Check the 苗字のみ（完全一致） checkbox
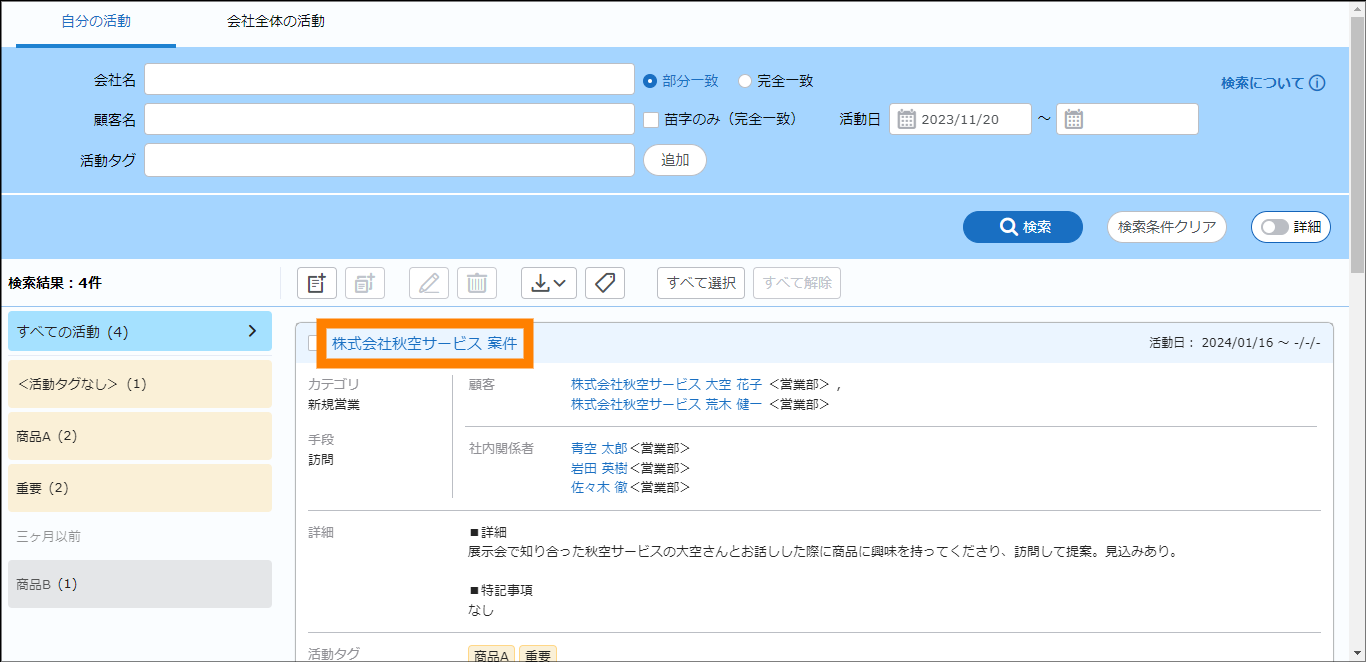This screenshot has height=662, width=1366. [651, 120]
